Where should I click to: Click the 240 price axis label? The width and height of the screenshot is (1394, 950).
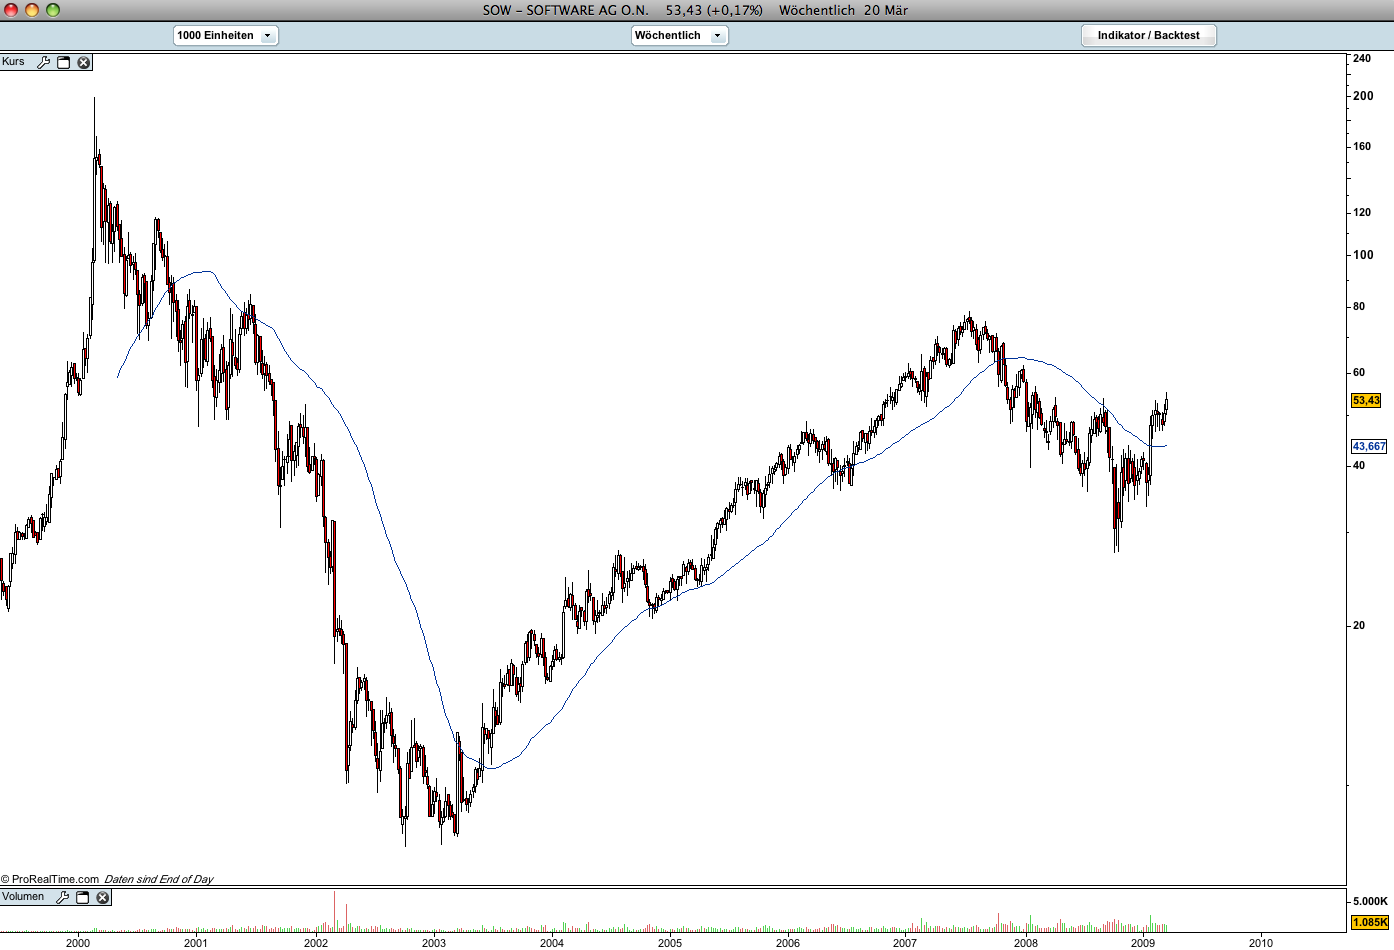tap(1362, 58)
